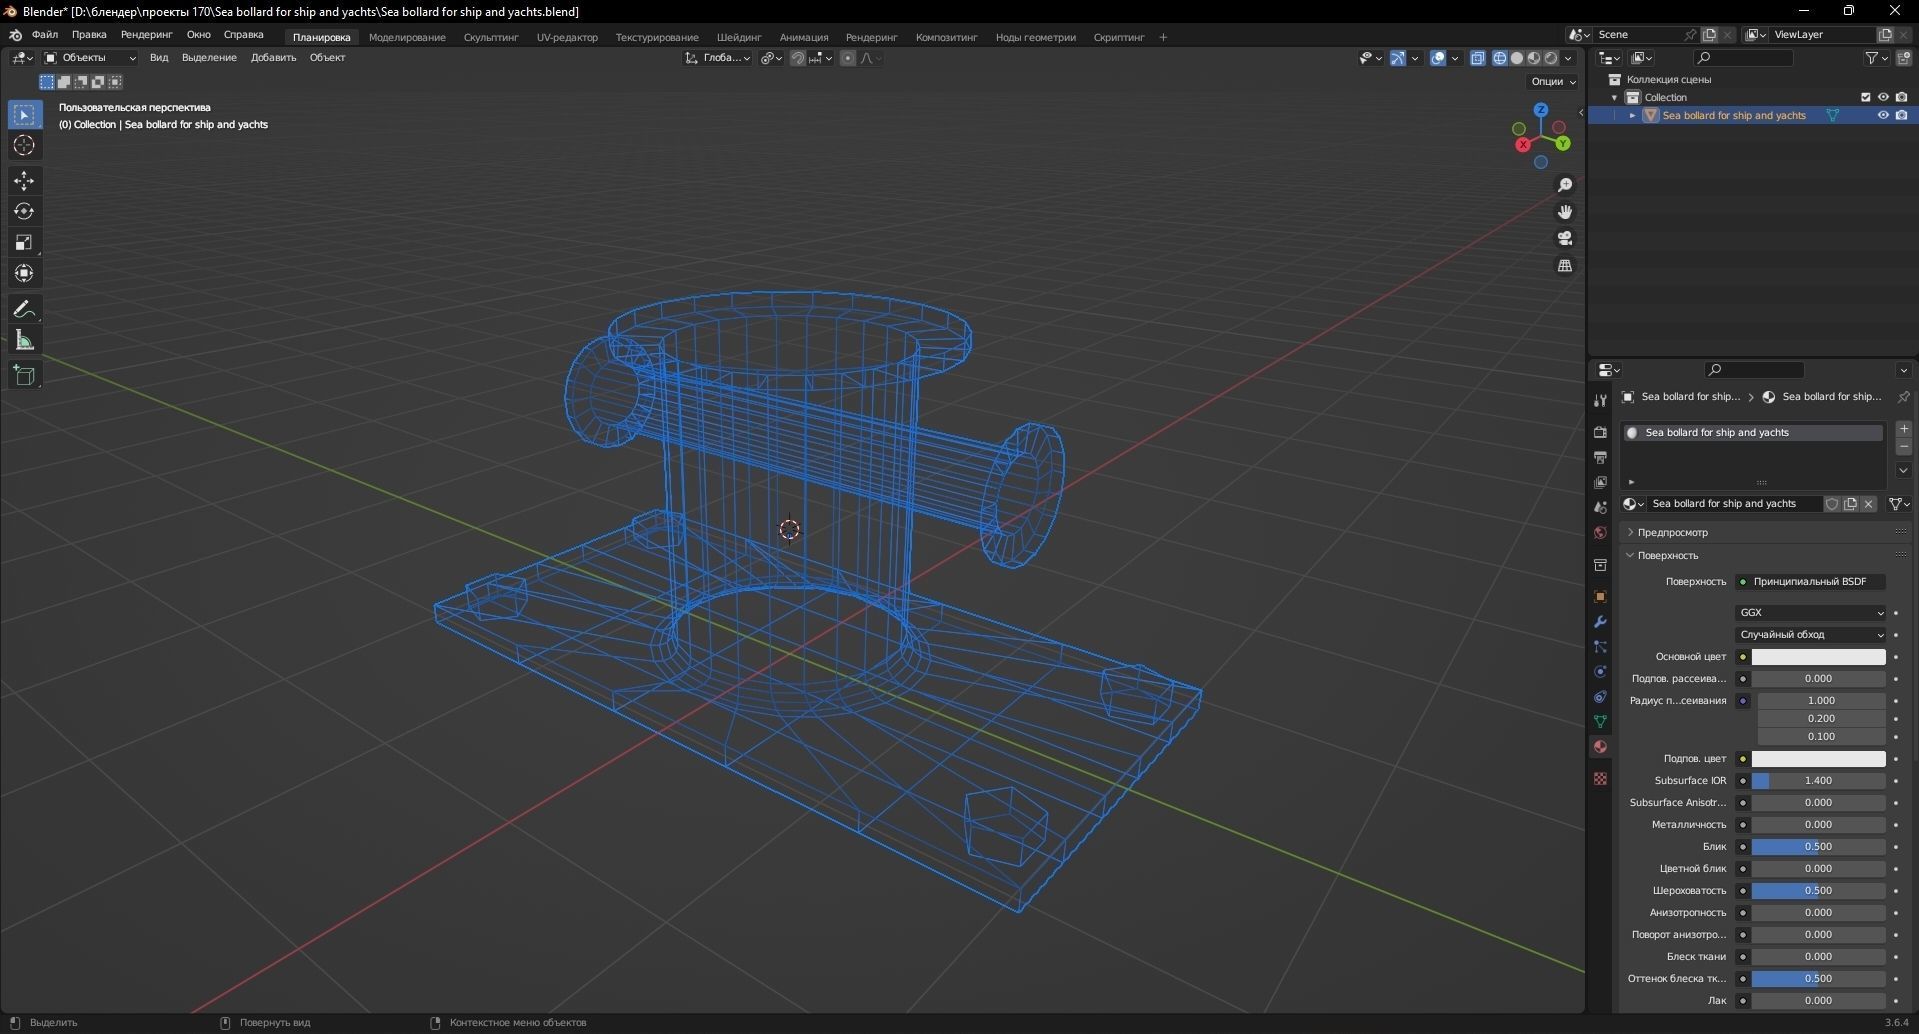Viewport: 1919px width, 1034px height.
Task: Switch to rendered viewport shading
Action: 1551,58
